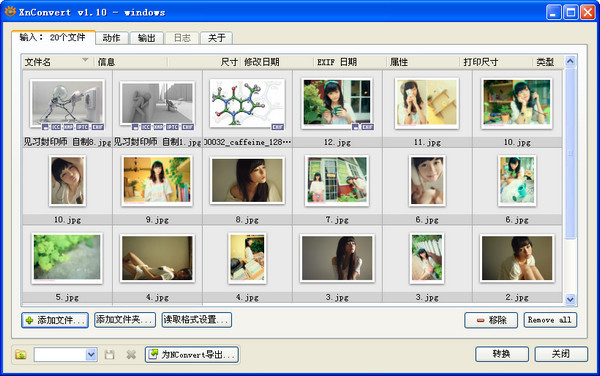Click the 尺寸 column header
The width and height of the screenshot is (600, 376).
(x=204, y=62)
